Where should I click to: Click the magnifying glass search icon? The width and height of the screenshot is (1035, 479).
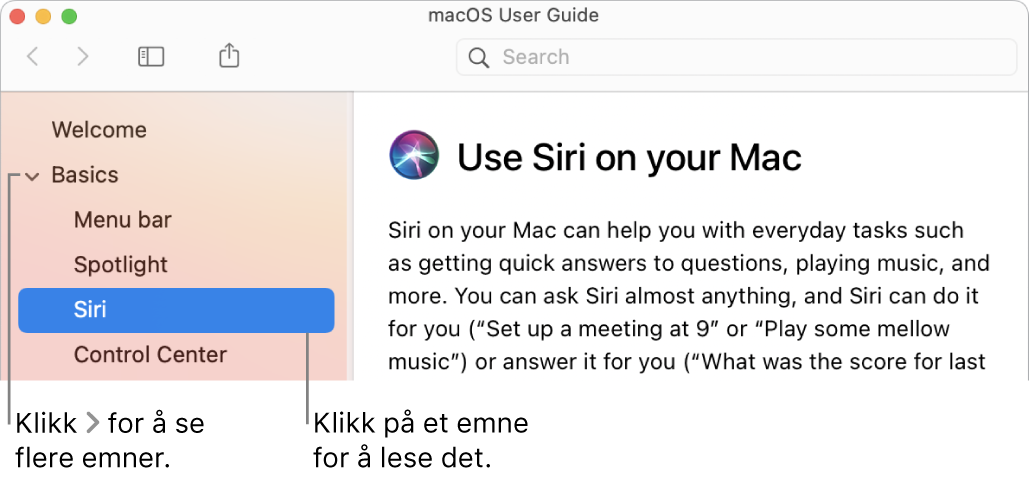[x=479, y=57]
